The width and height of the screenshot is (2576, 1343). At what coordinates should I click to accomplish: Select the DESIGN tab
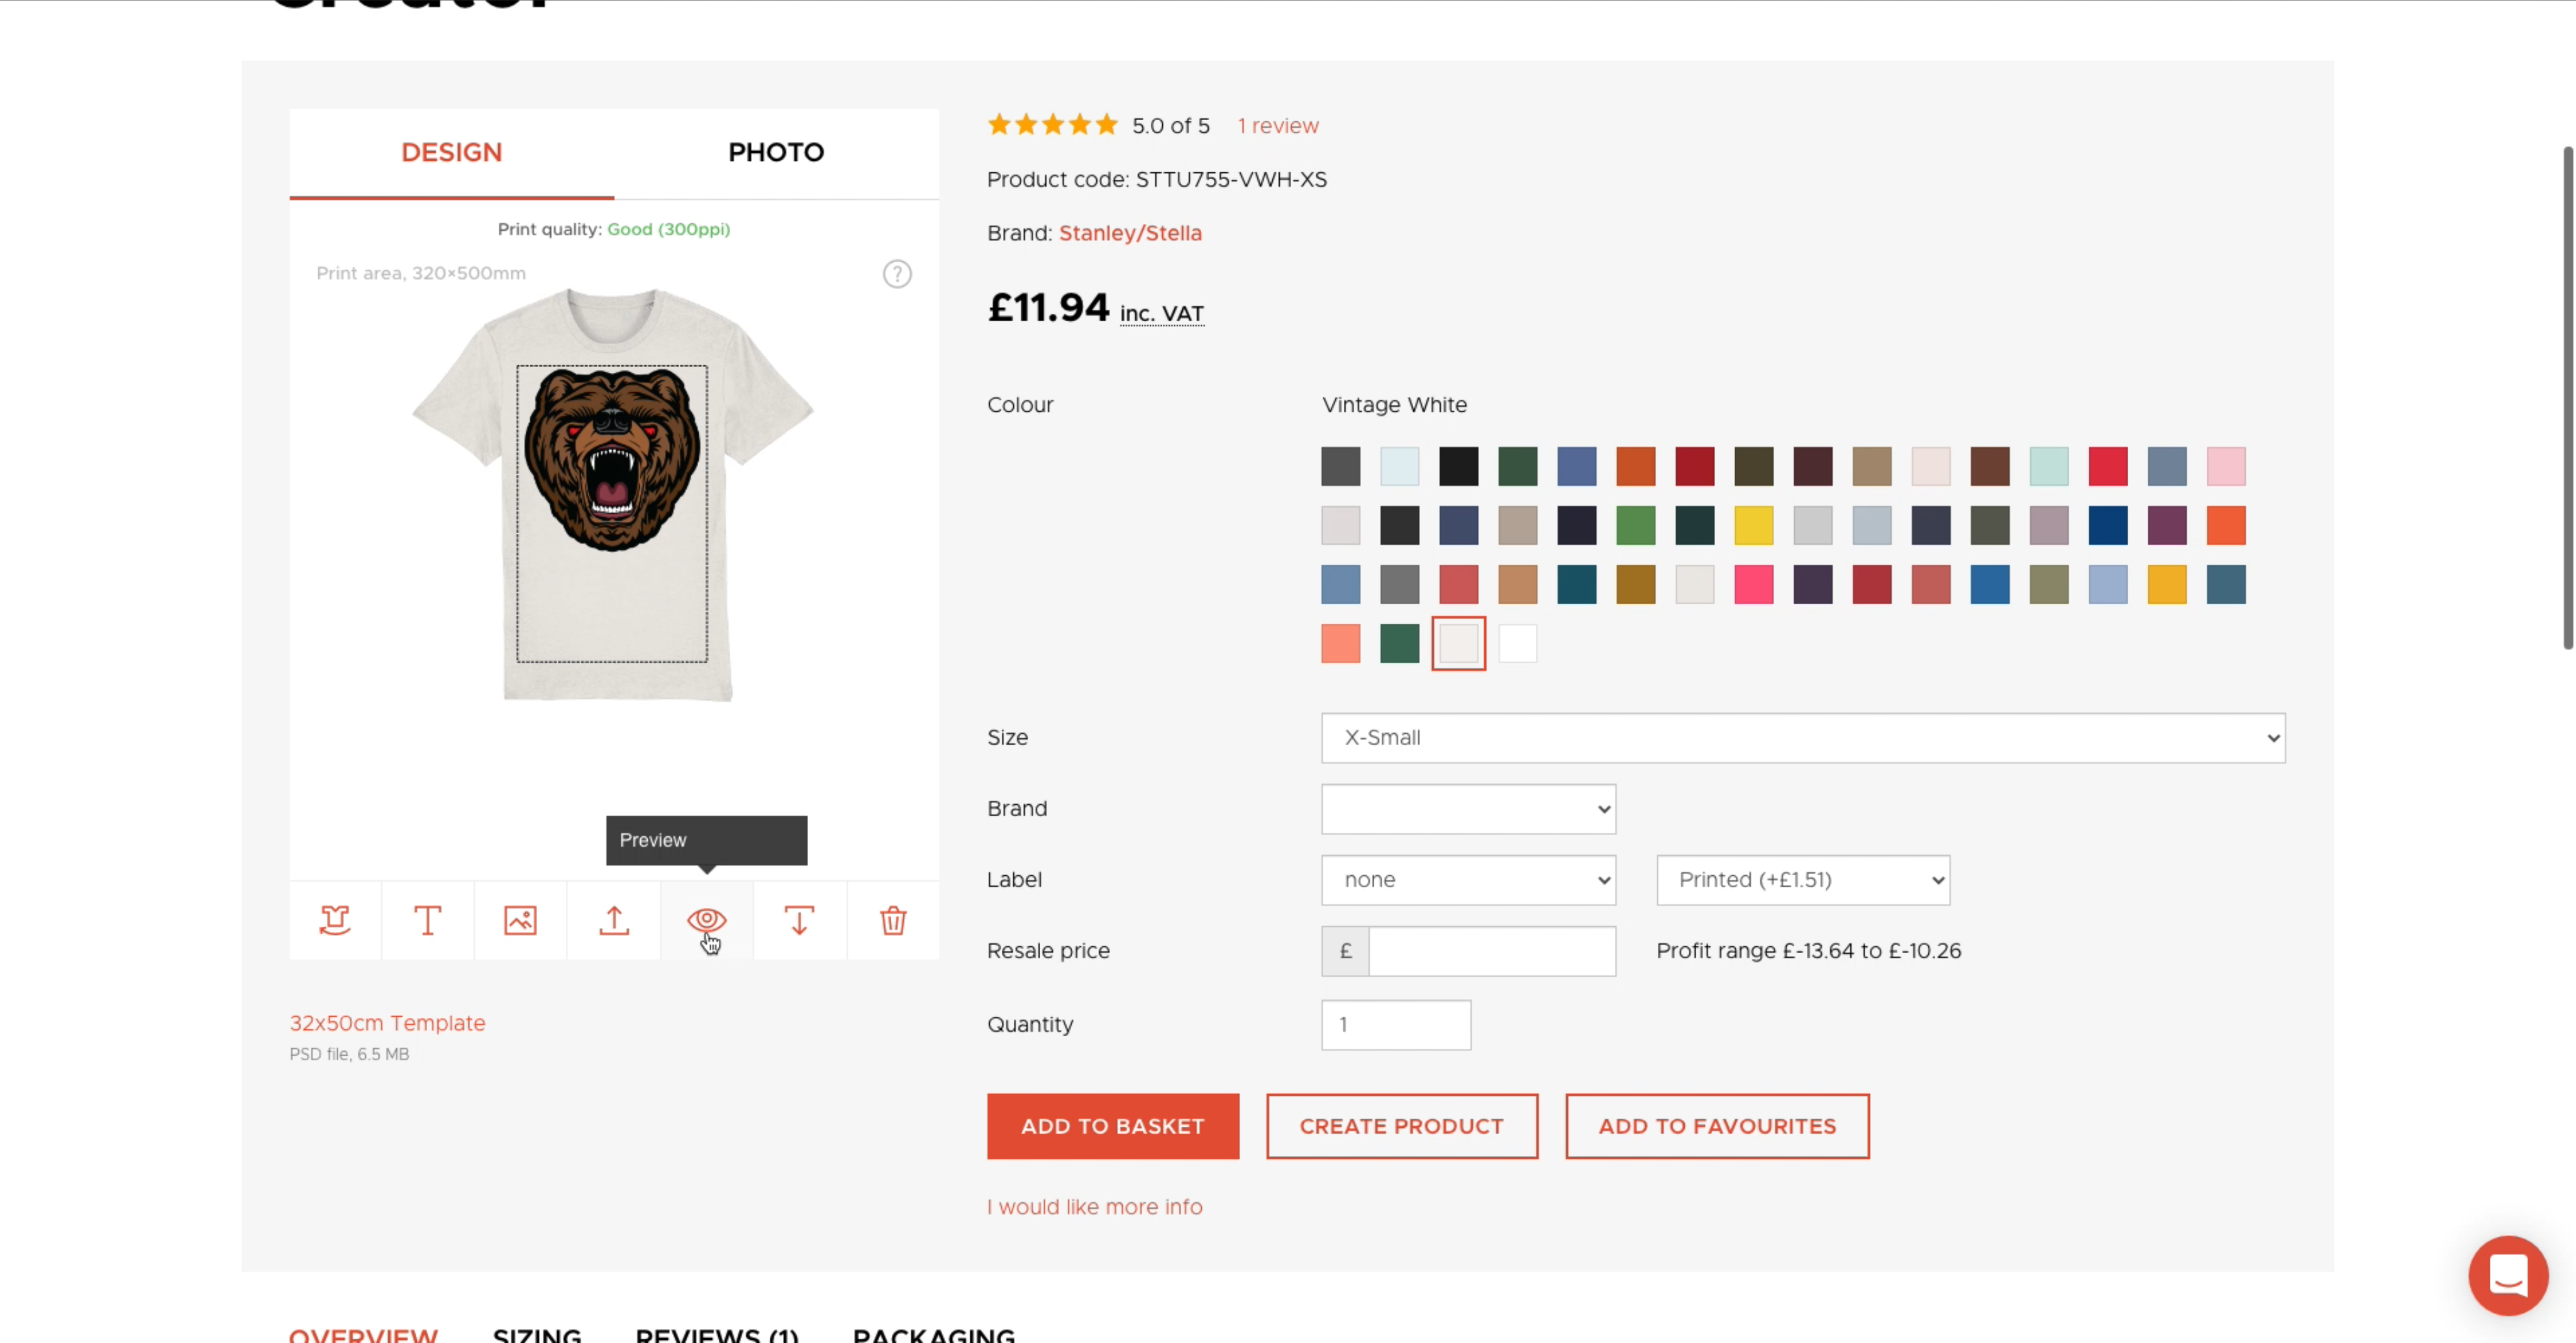tap(451, 153)
